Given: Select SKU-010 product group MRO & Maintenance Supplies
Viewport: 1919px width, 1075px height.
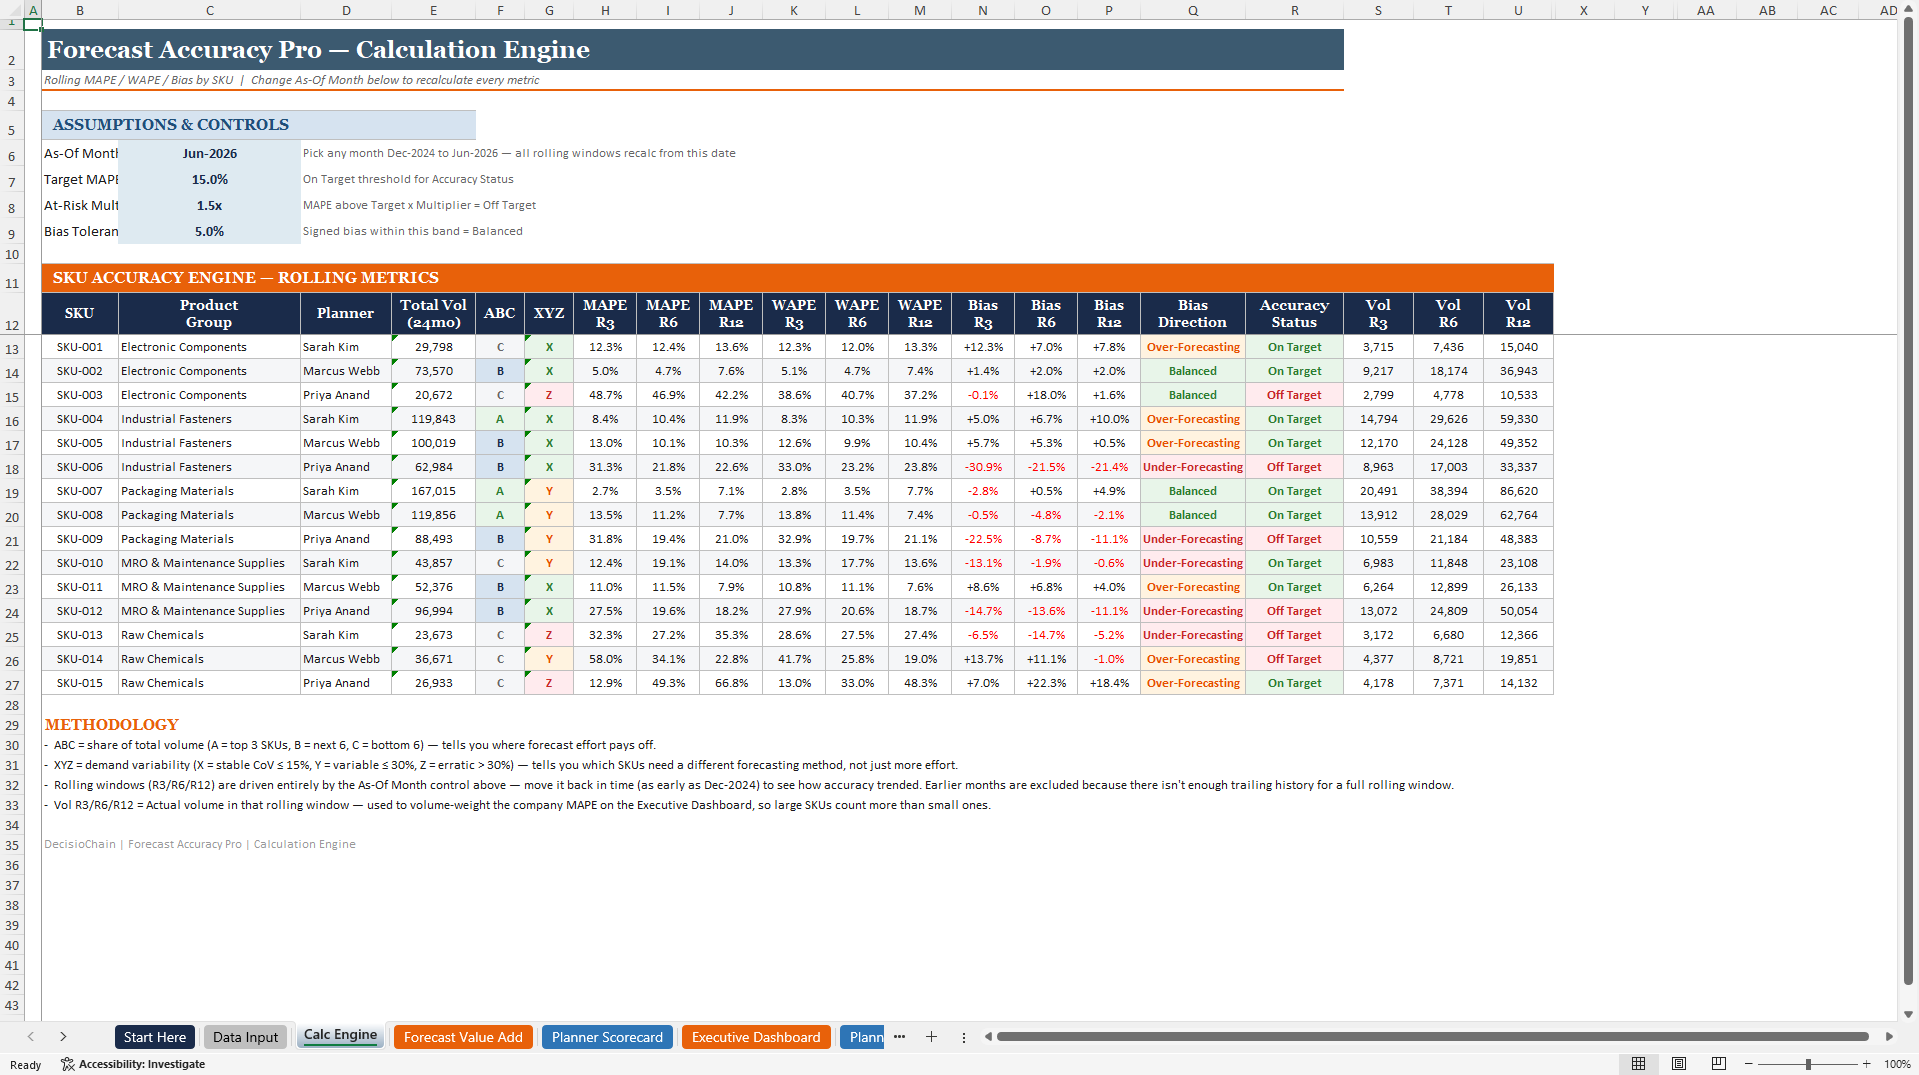Looking at the screenshot, I should pyautogui.click(x=209, y=563).
